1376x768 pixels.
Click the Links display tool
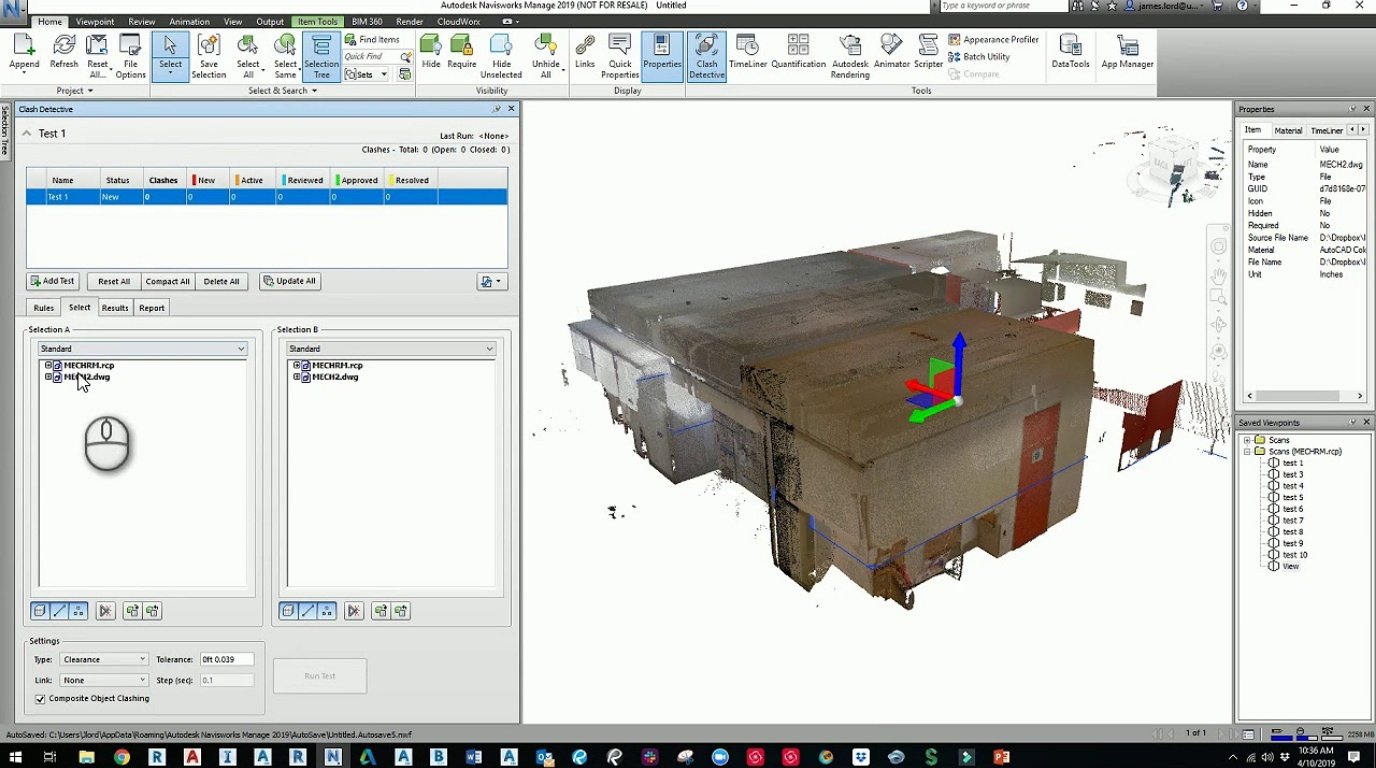tap(585, 52)
